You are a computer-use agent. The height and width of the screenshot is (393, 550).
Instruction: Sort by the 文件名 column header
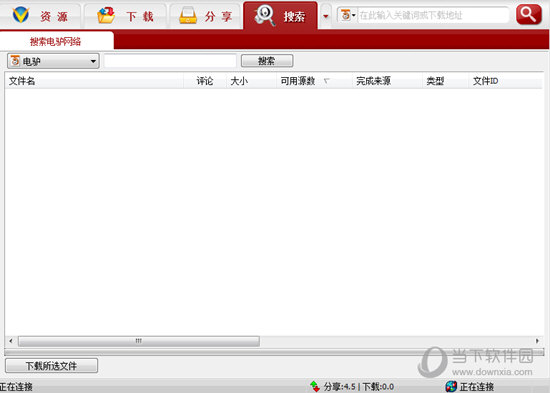[x=94, y=81]
